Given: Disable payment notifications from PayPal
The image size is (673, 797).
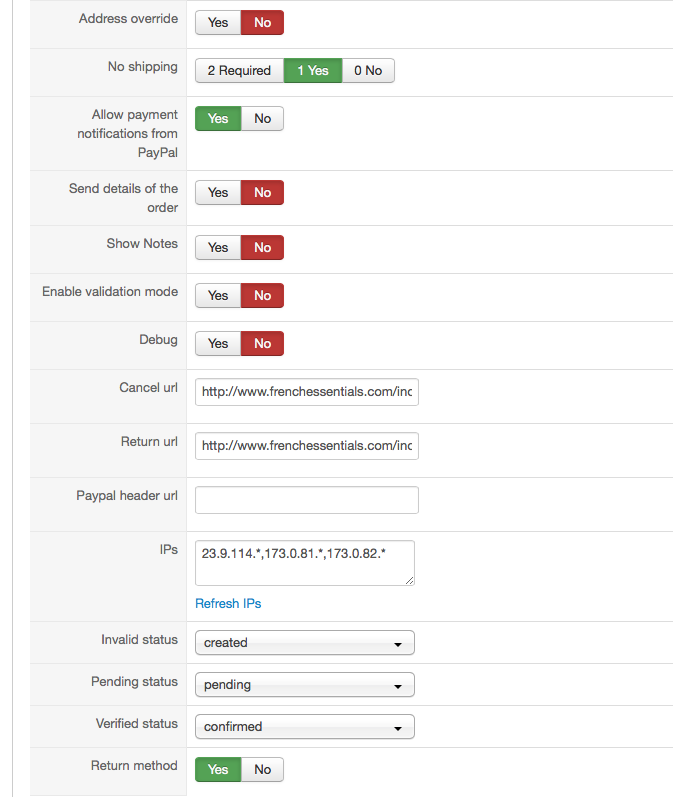Looking at the screenshot, I should (x=262, y=119).
